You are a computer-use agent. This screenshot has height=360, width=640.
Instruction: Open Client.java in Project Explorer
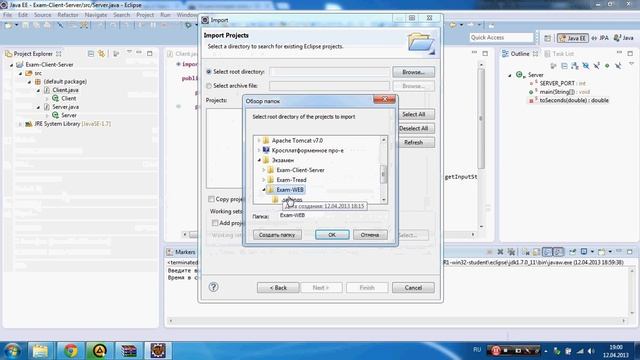click(x=65, y=90)
